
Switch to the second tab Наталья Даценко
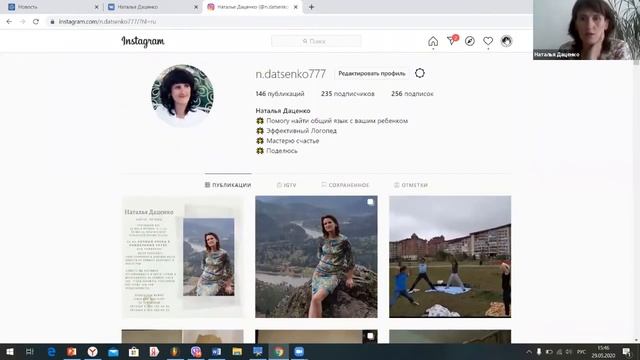pyautogui.click(x=153, y=7)
